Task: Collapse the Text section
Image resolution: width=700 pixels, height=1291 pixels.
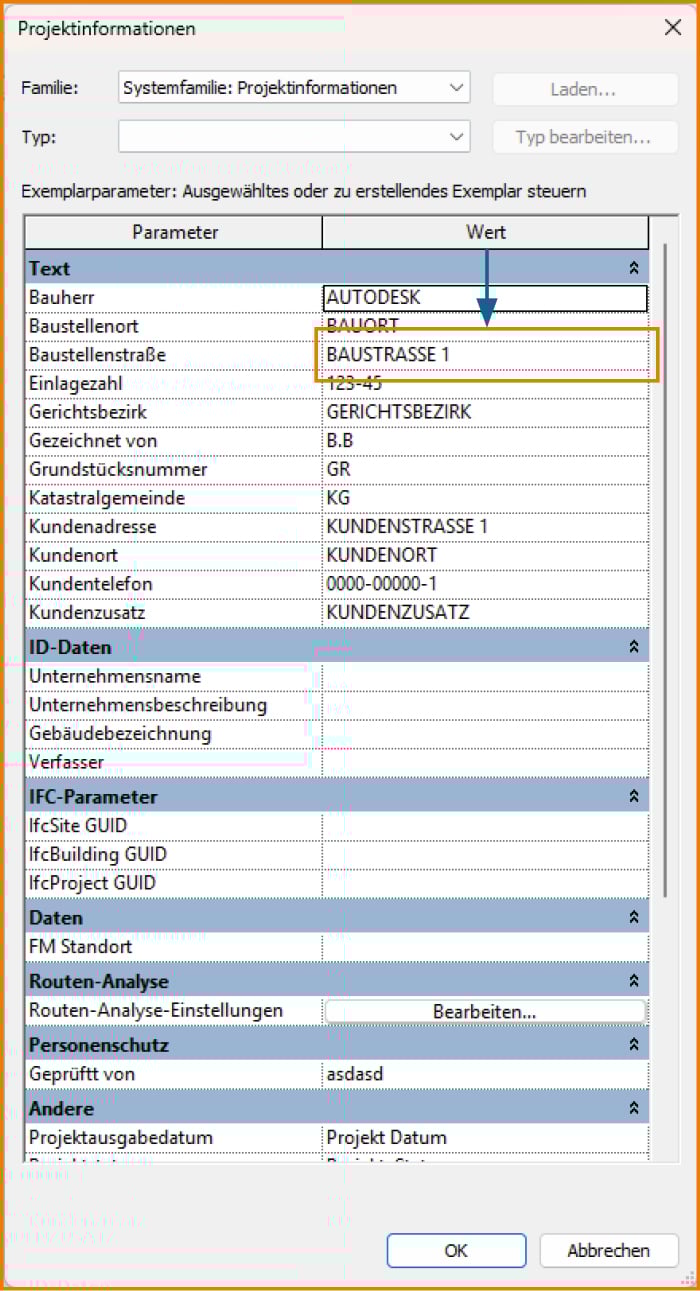Action: point(633,268)
